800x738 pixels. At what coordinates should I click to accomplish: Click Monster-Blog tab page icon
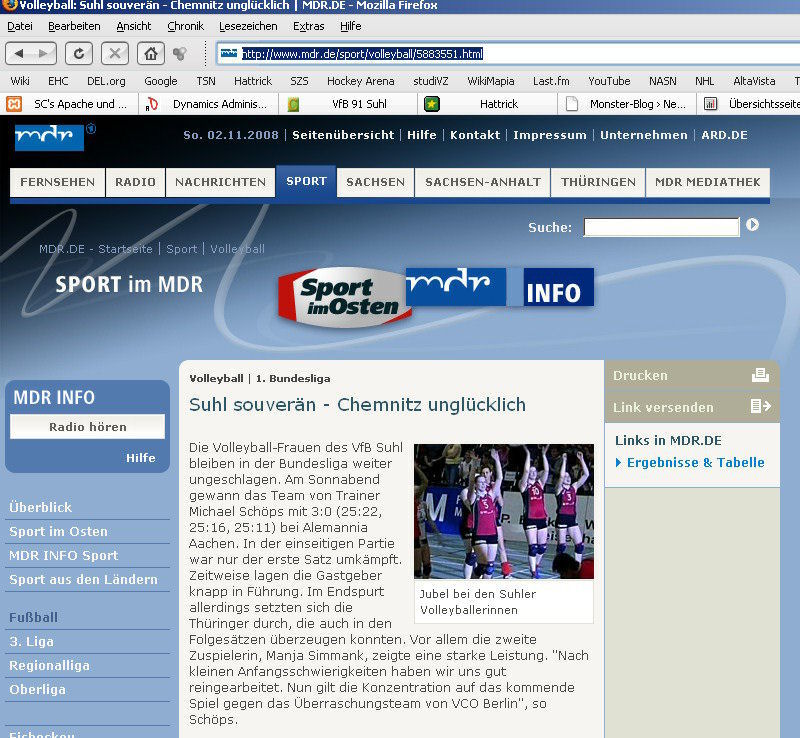pos(572,104)
